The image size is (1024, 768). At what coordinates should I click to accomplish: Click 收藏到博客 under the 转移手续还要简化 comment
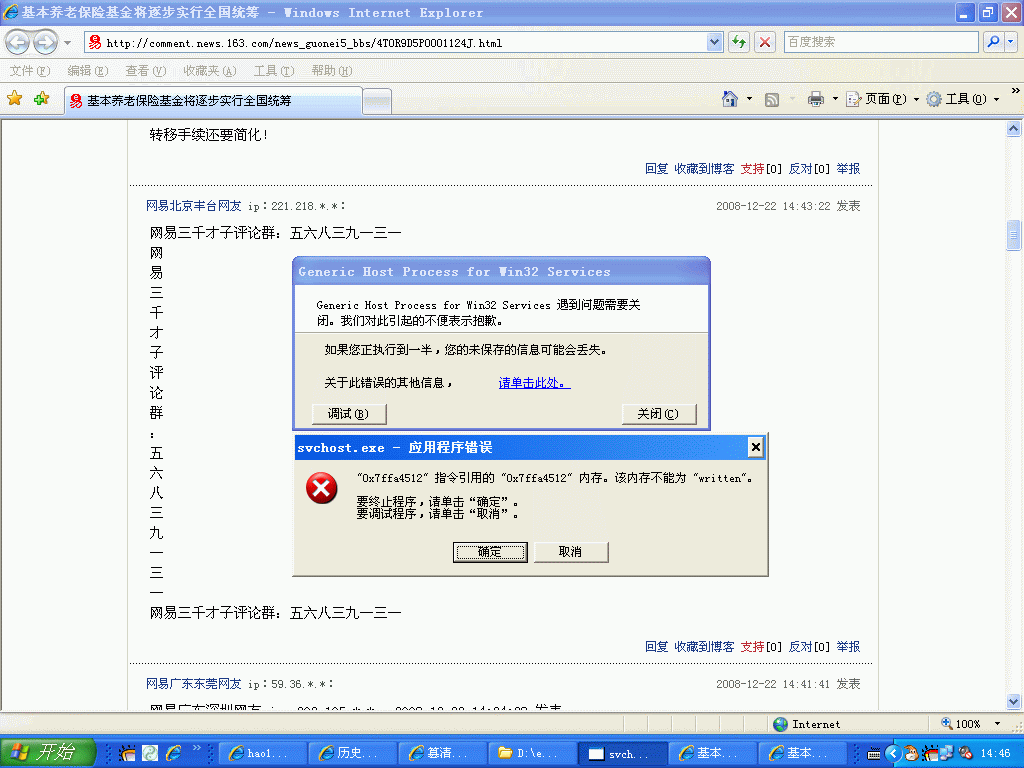704,168
